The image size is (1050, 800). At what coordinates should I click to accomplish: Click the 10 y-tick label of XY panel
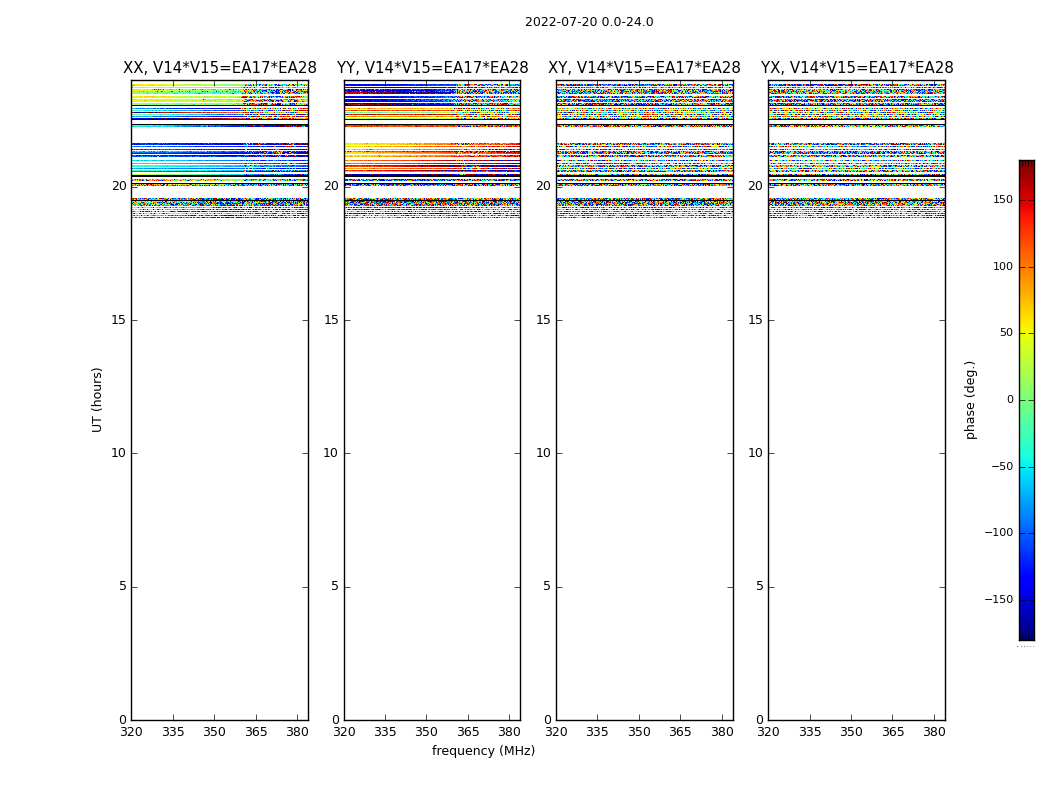point(543,453)
